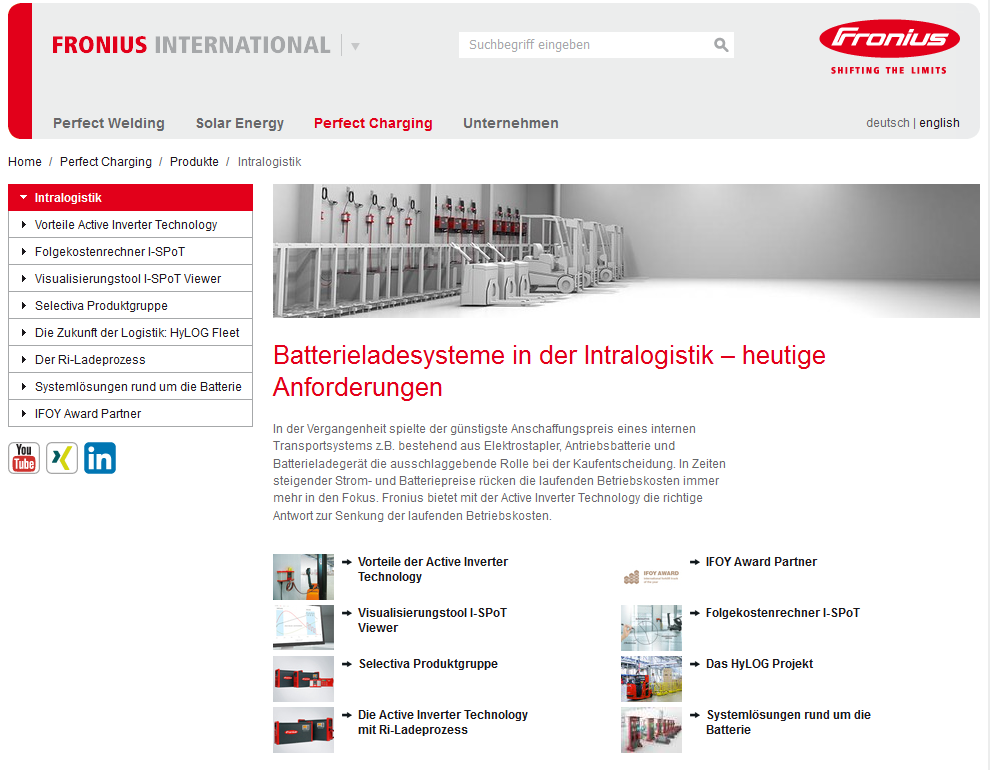Viewport: 990px width, 770px height.
Task: Go to Produkte breadcrumb
Action: coord(194,162)
